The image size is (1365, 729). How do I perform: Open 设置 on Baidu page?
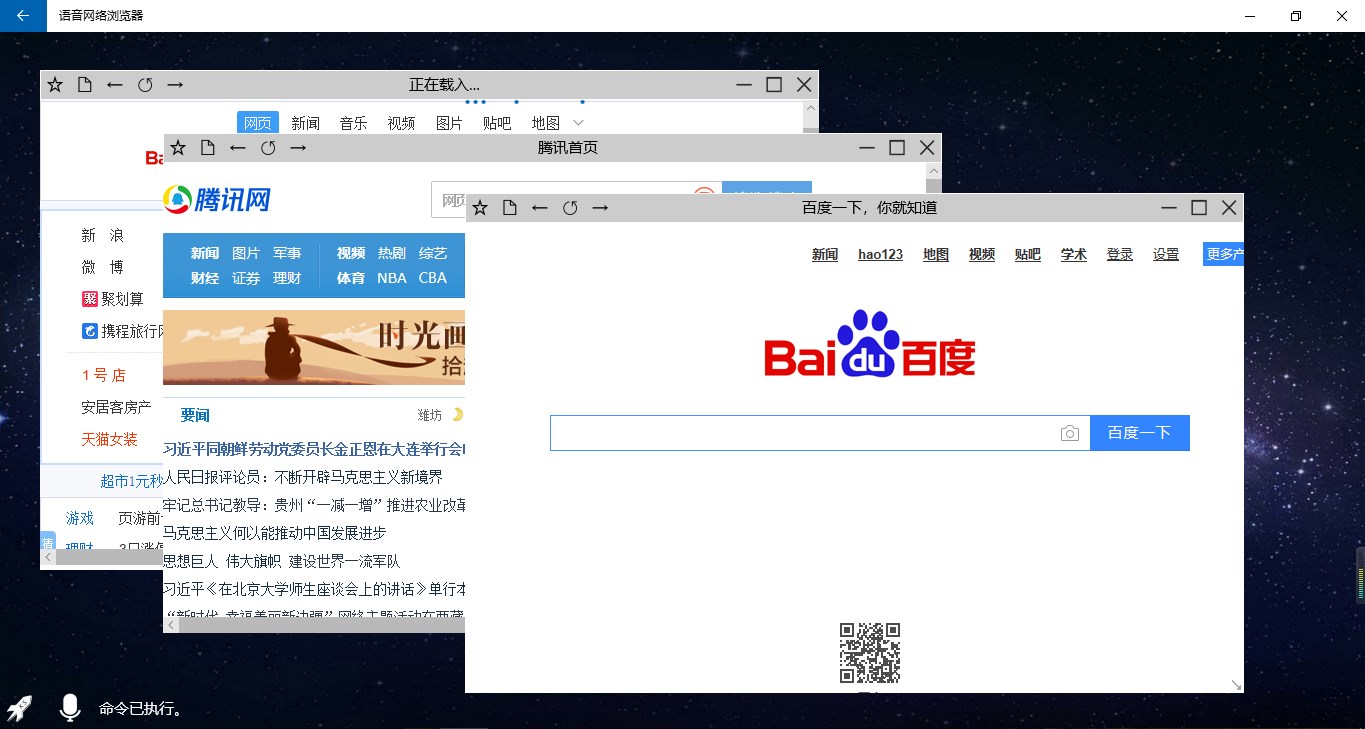tap(1166, 255)
